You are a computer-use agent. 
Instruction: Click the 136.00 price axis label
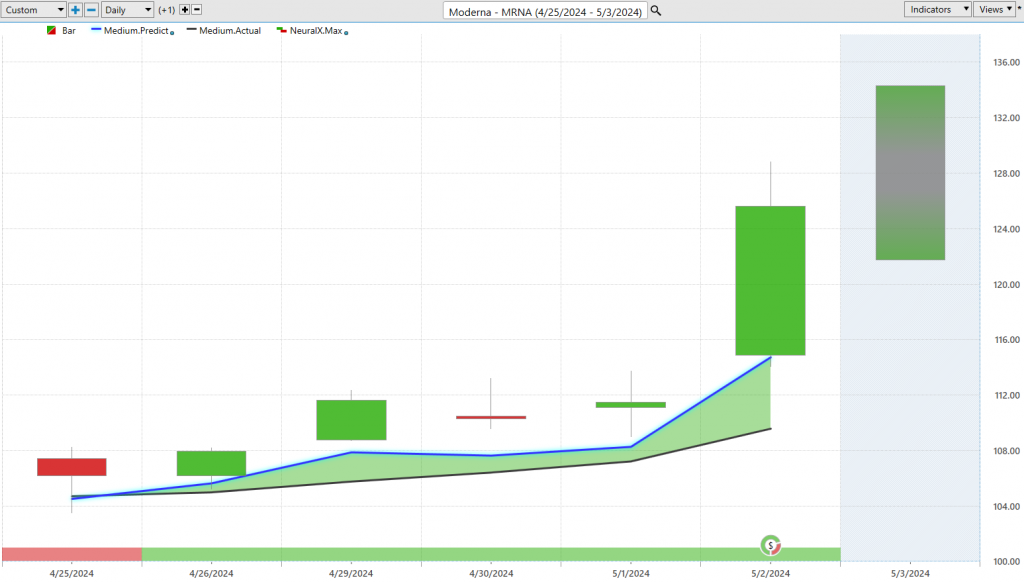tap(1006, 62)
